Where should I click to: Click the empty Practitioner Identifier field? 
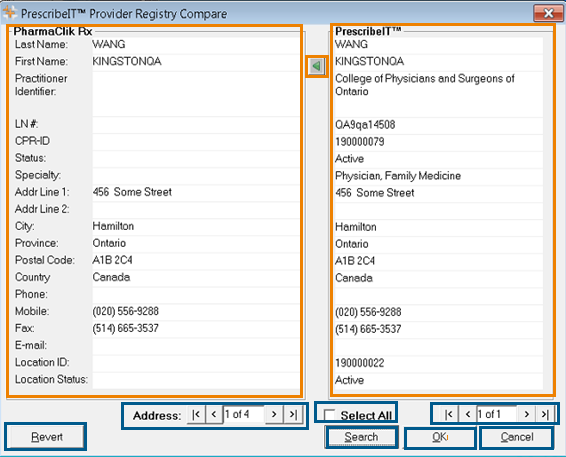point(196,94)
